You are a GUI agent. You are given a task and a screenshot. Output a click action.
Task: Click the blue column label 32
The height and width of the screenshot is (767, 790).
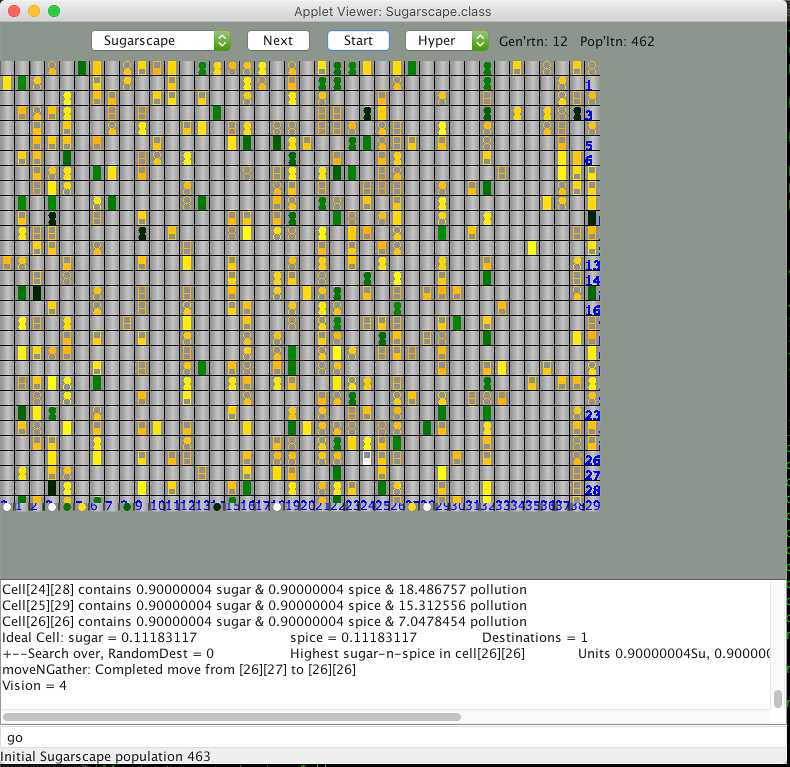pos(486,505)
